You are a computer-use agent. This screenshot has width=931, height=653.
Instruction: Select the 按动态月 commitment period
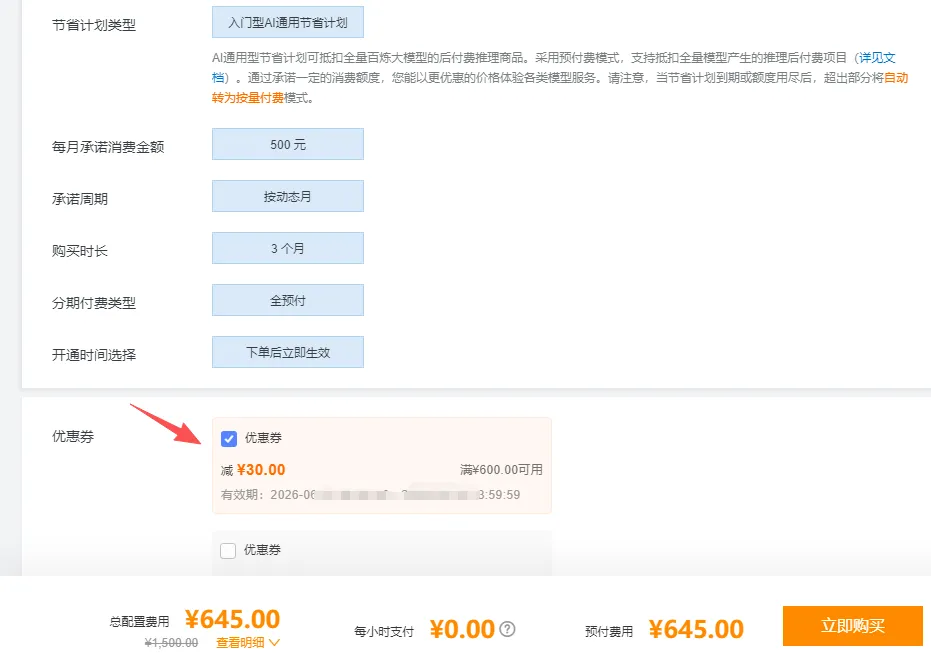pos(288,196)
